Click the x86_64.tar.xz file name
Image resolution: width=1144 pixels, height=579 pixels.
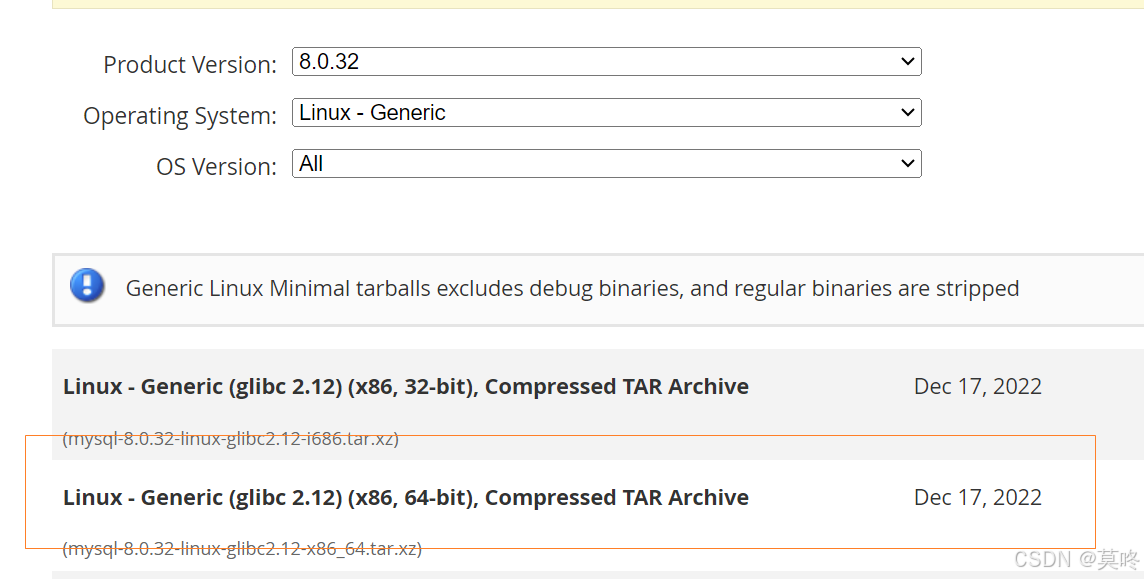tap(242, 549)
